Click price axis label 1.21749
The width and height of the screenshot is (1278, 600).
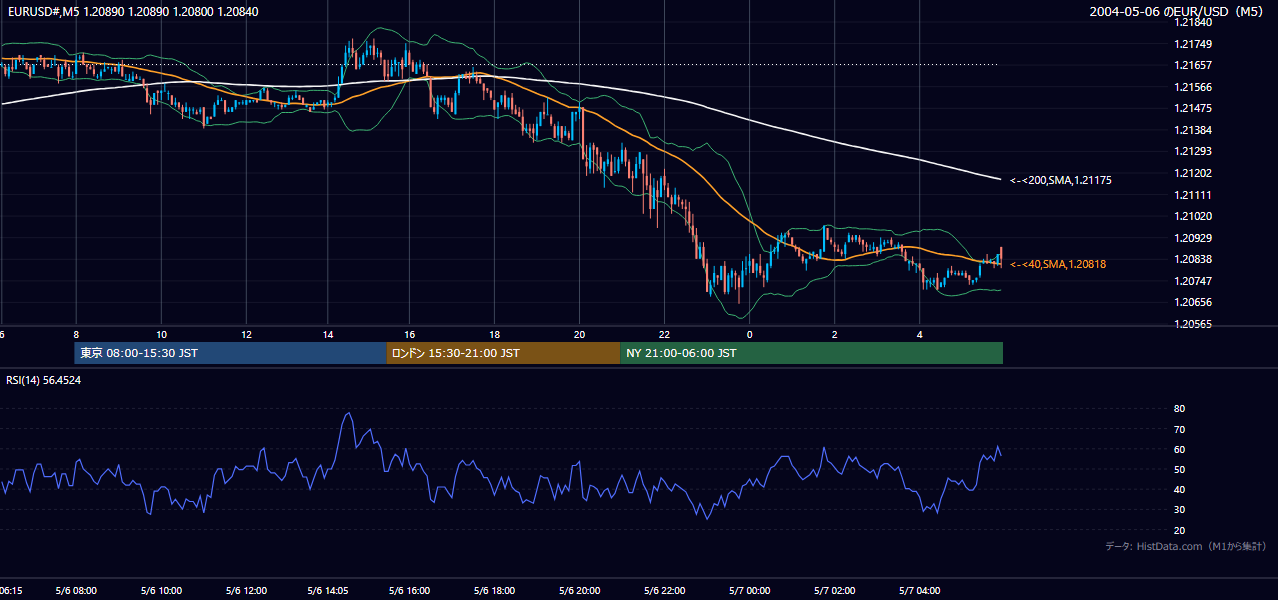(1193, 44)
